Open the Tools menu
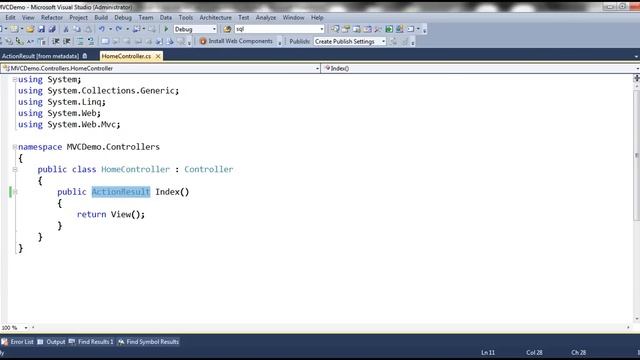Screen dimensions: 640x360 (x=185, y=18)
